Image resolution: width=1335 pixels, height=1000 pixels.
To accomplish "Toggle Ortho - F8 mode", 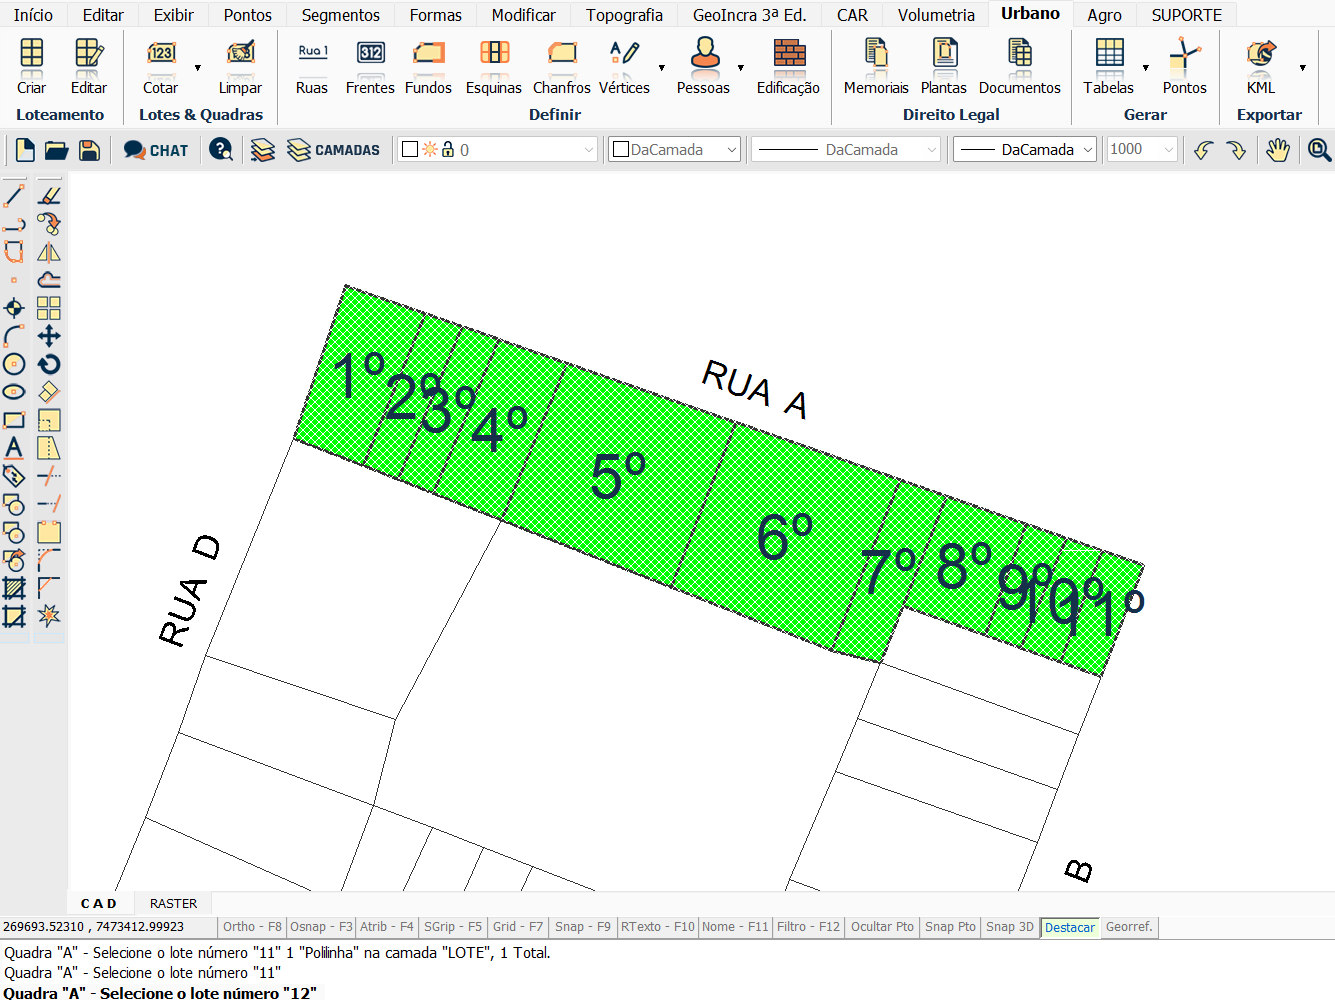I will coord(252,927).
